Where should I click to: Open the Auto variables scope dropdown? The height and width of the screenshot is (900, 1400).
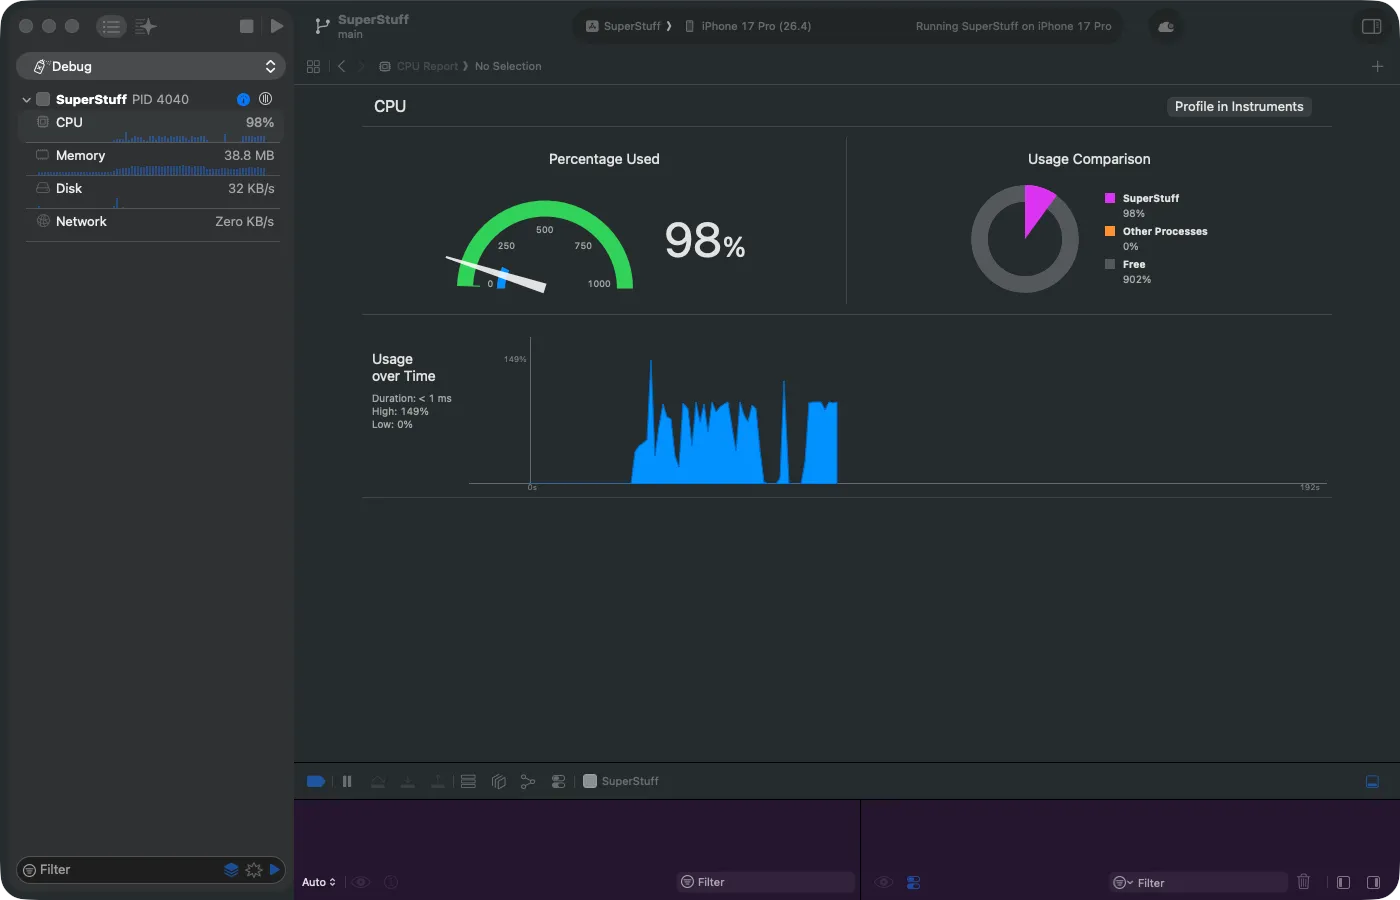[x=319, y=883]
